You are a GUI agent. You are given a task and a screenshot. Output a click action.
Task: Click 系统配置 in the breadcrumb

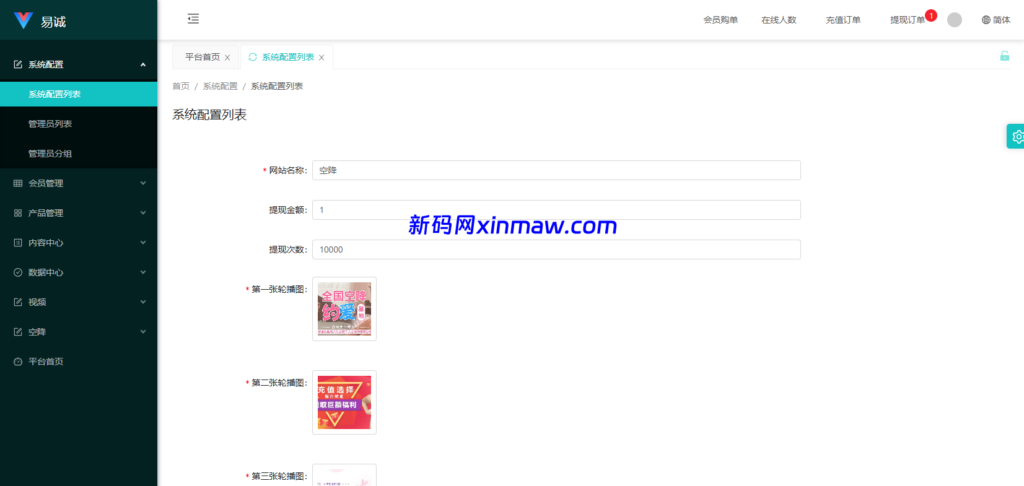[220, 86]
